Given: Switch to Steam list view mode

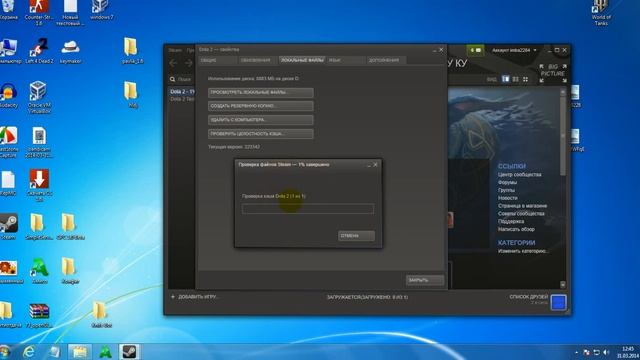Looking at the screenshot, I should click(x=516, y=79).
